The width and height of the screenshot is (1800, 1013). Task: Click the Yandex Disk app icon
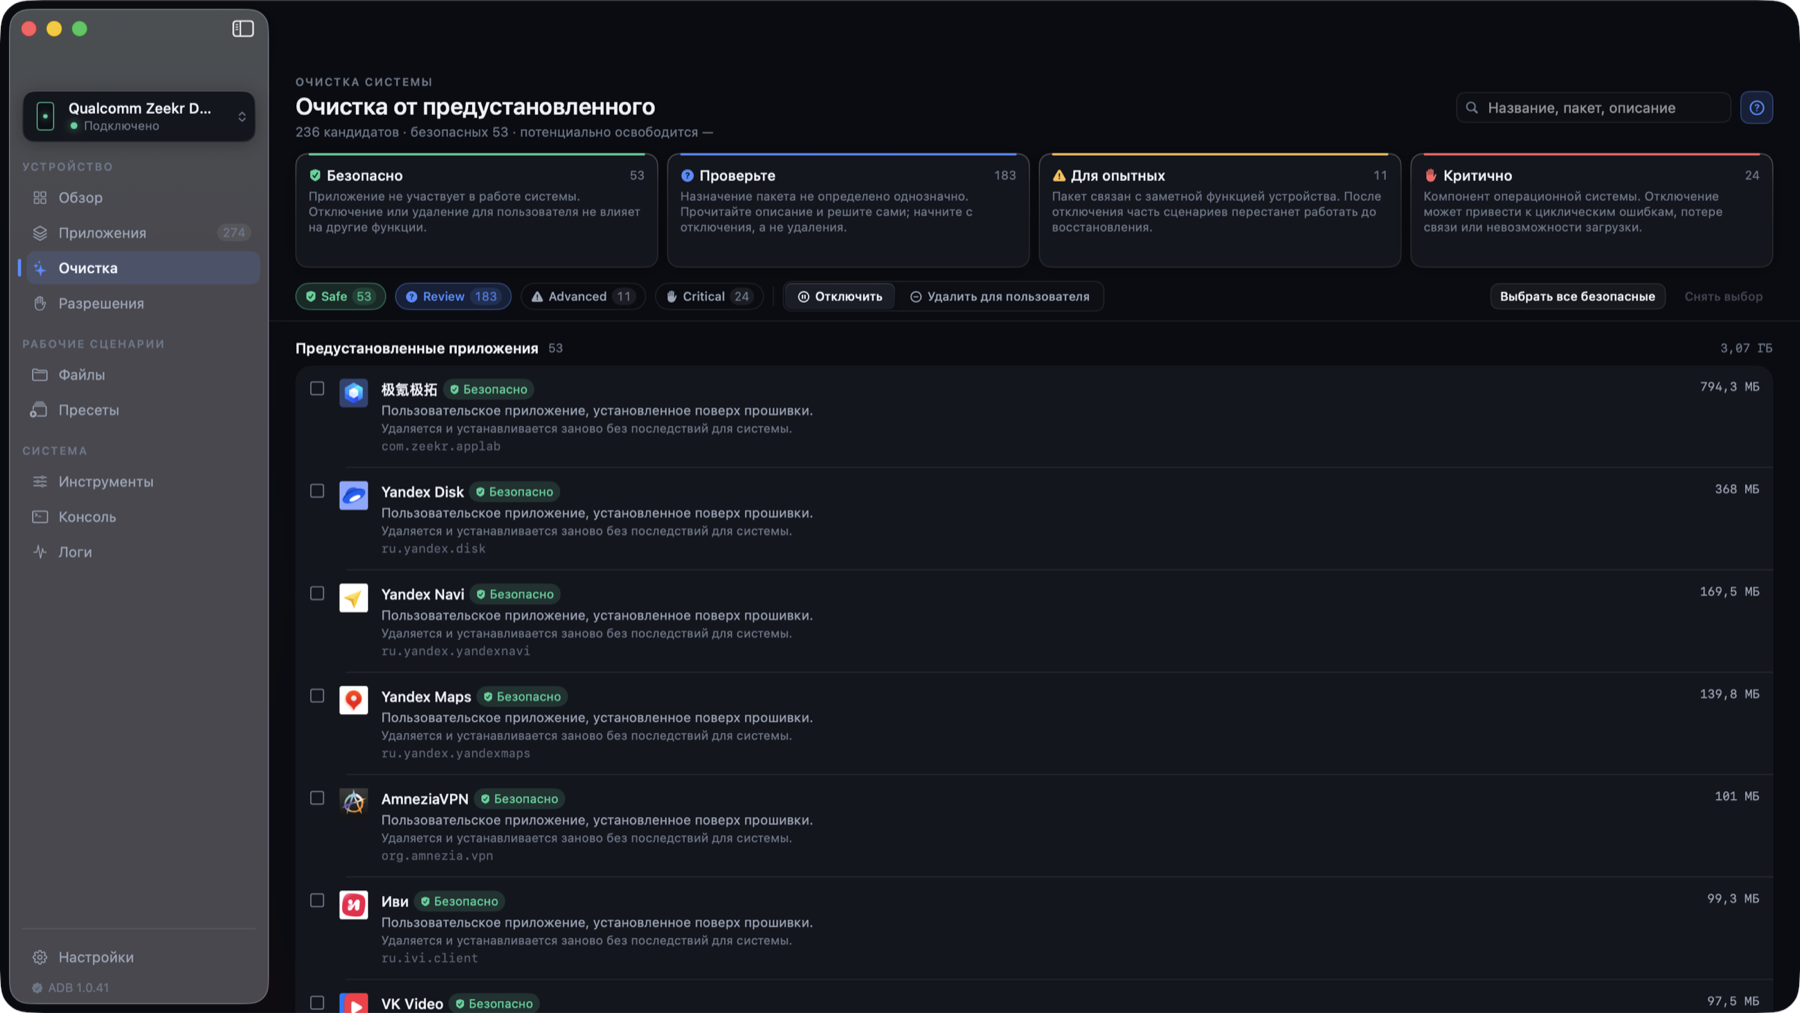[x=353, y=496]
